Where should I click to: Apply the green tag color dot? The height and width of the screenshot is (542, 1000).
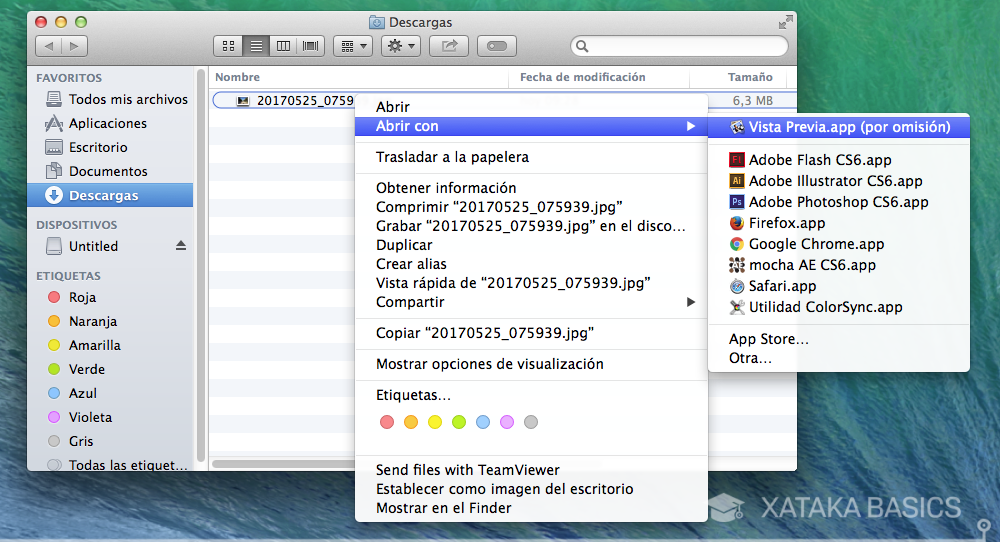tap(459, 422)
